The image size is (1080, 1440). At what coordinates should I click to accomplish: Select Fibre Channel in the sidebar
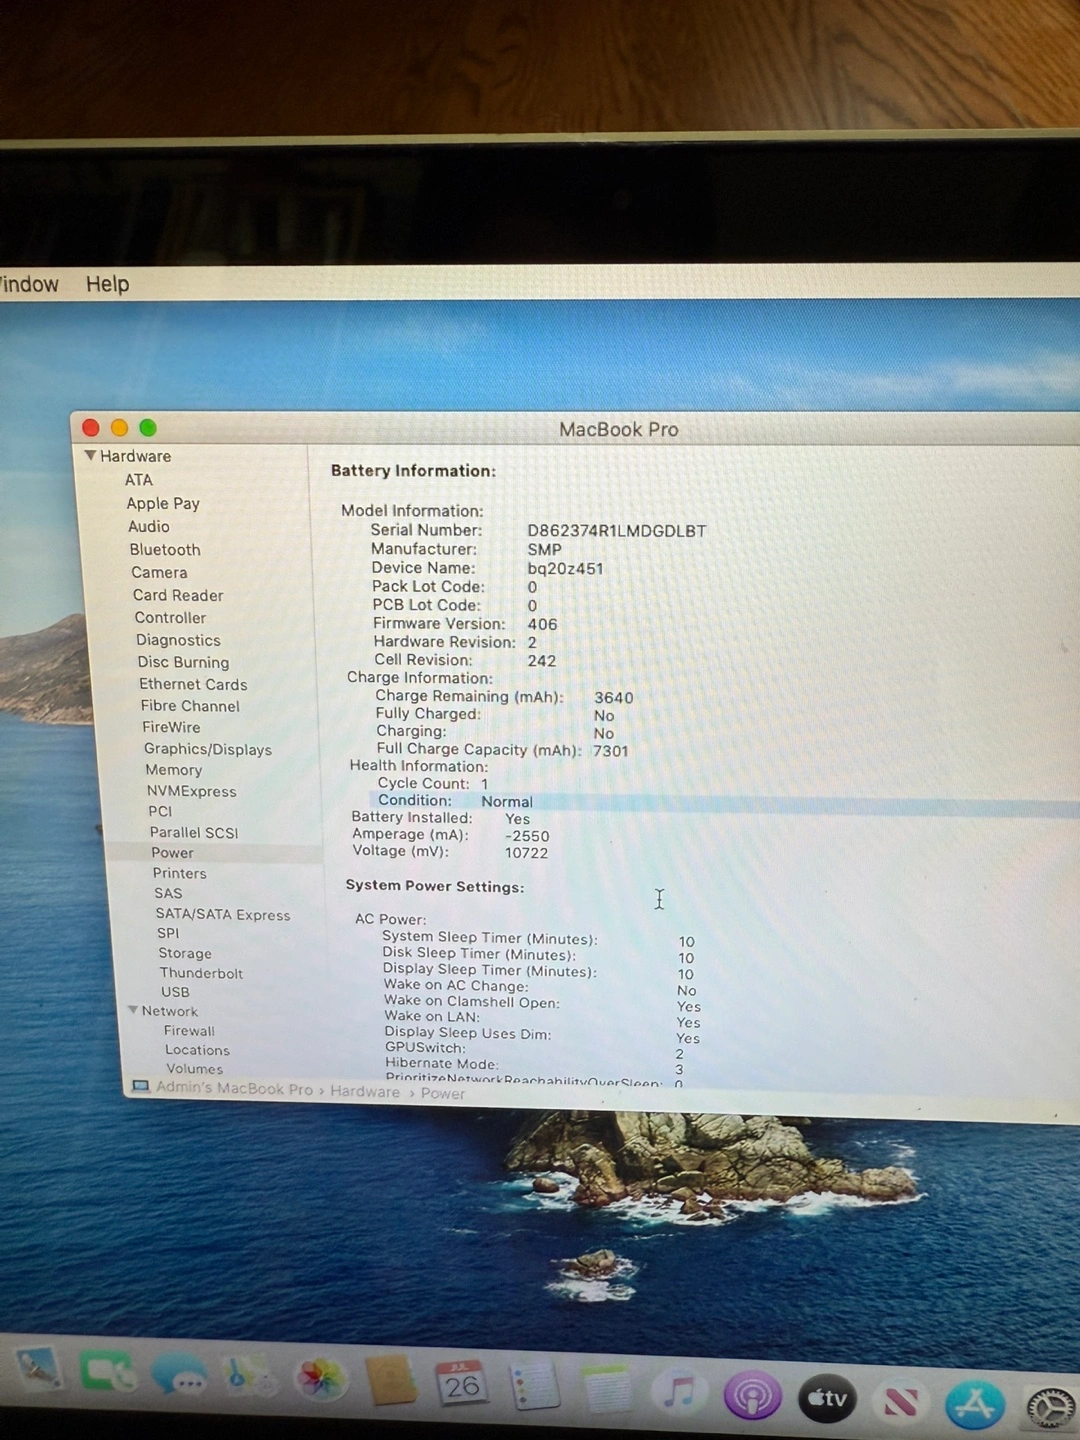(x=190, y=706)
